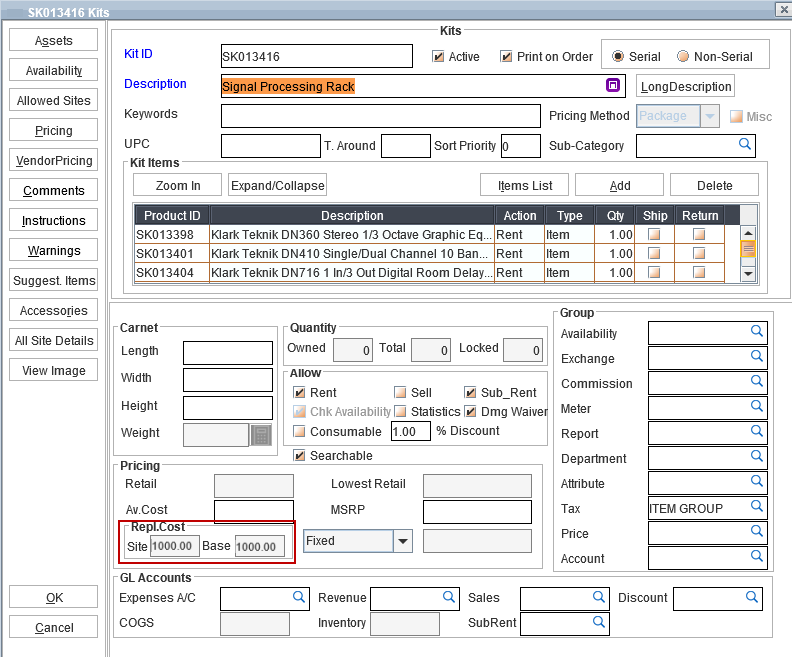Open the Assets side tab
The image size is (792, 657).
pos(54,40)
